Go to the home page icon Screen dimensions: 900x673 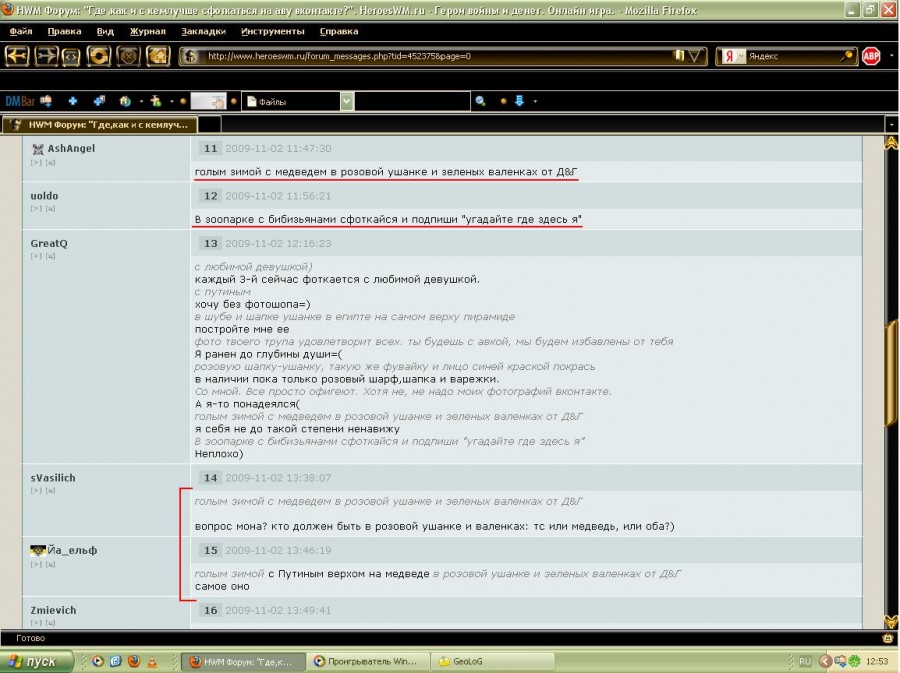(x=158, y=56)
